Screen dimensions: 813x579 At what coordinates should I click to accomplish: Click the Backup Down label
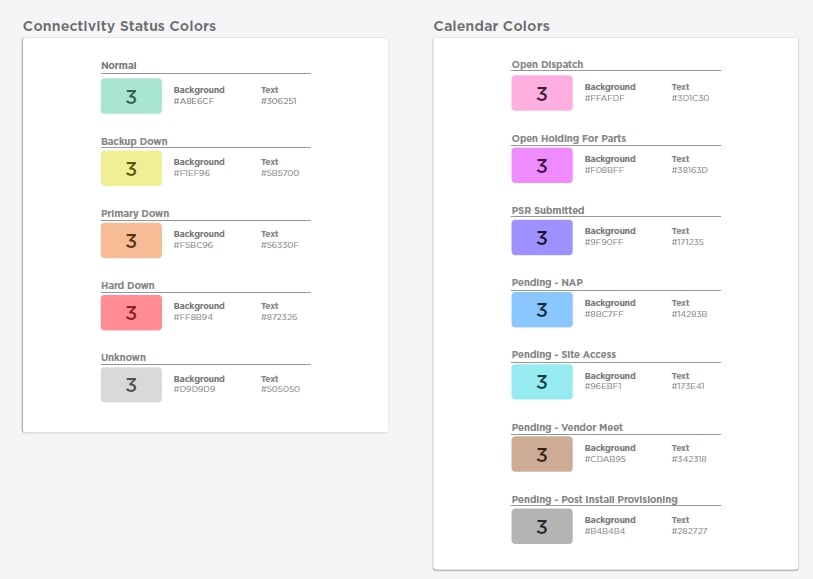coord(134,141)
